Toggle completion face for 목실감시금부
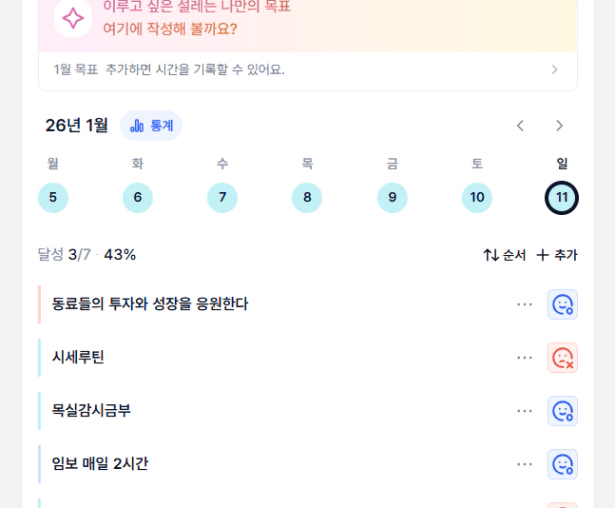 (x=562, y=411)
